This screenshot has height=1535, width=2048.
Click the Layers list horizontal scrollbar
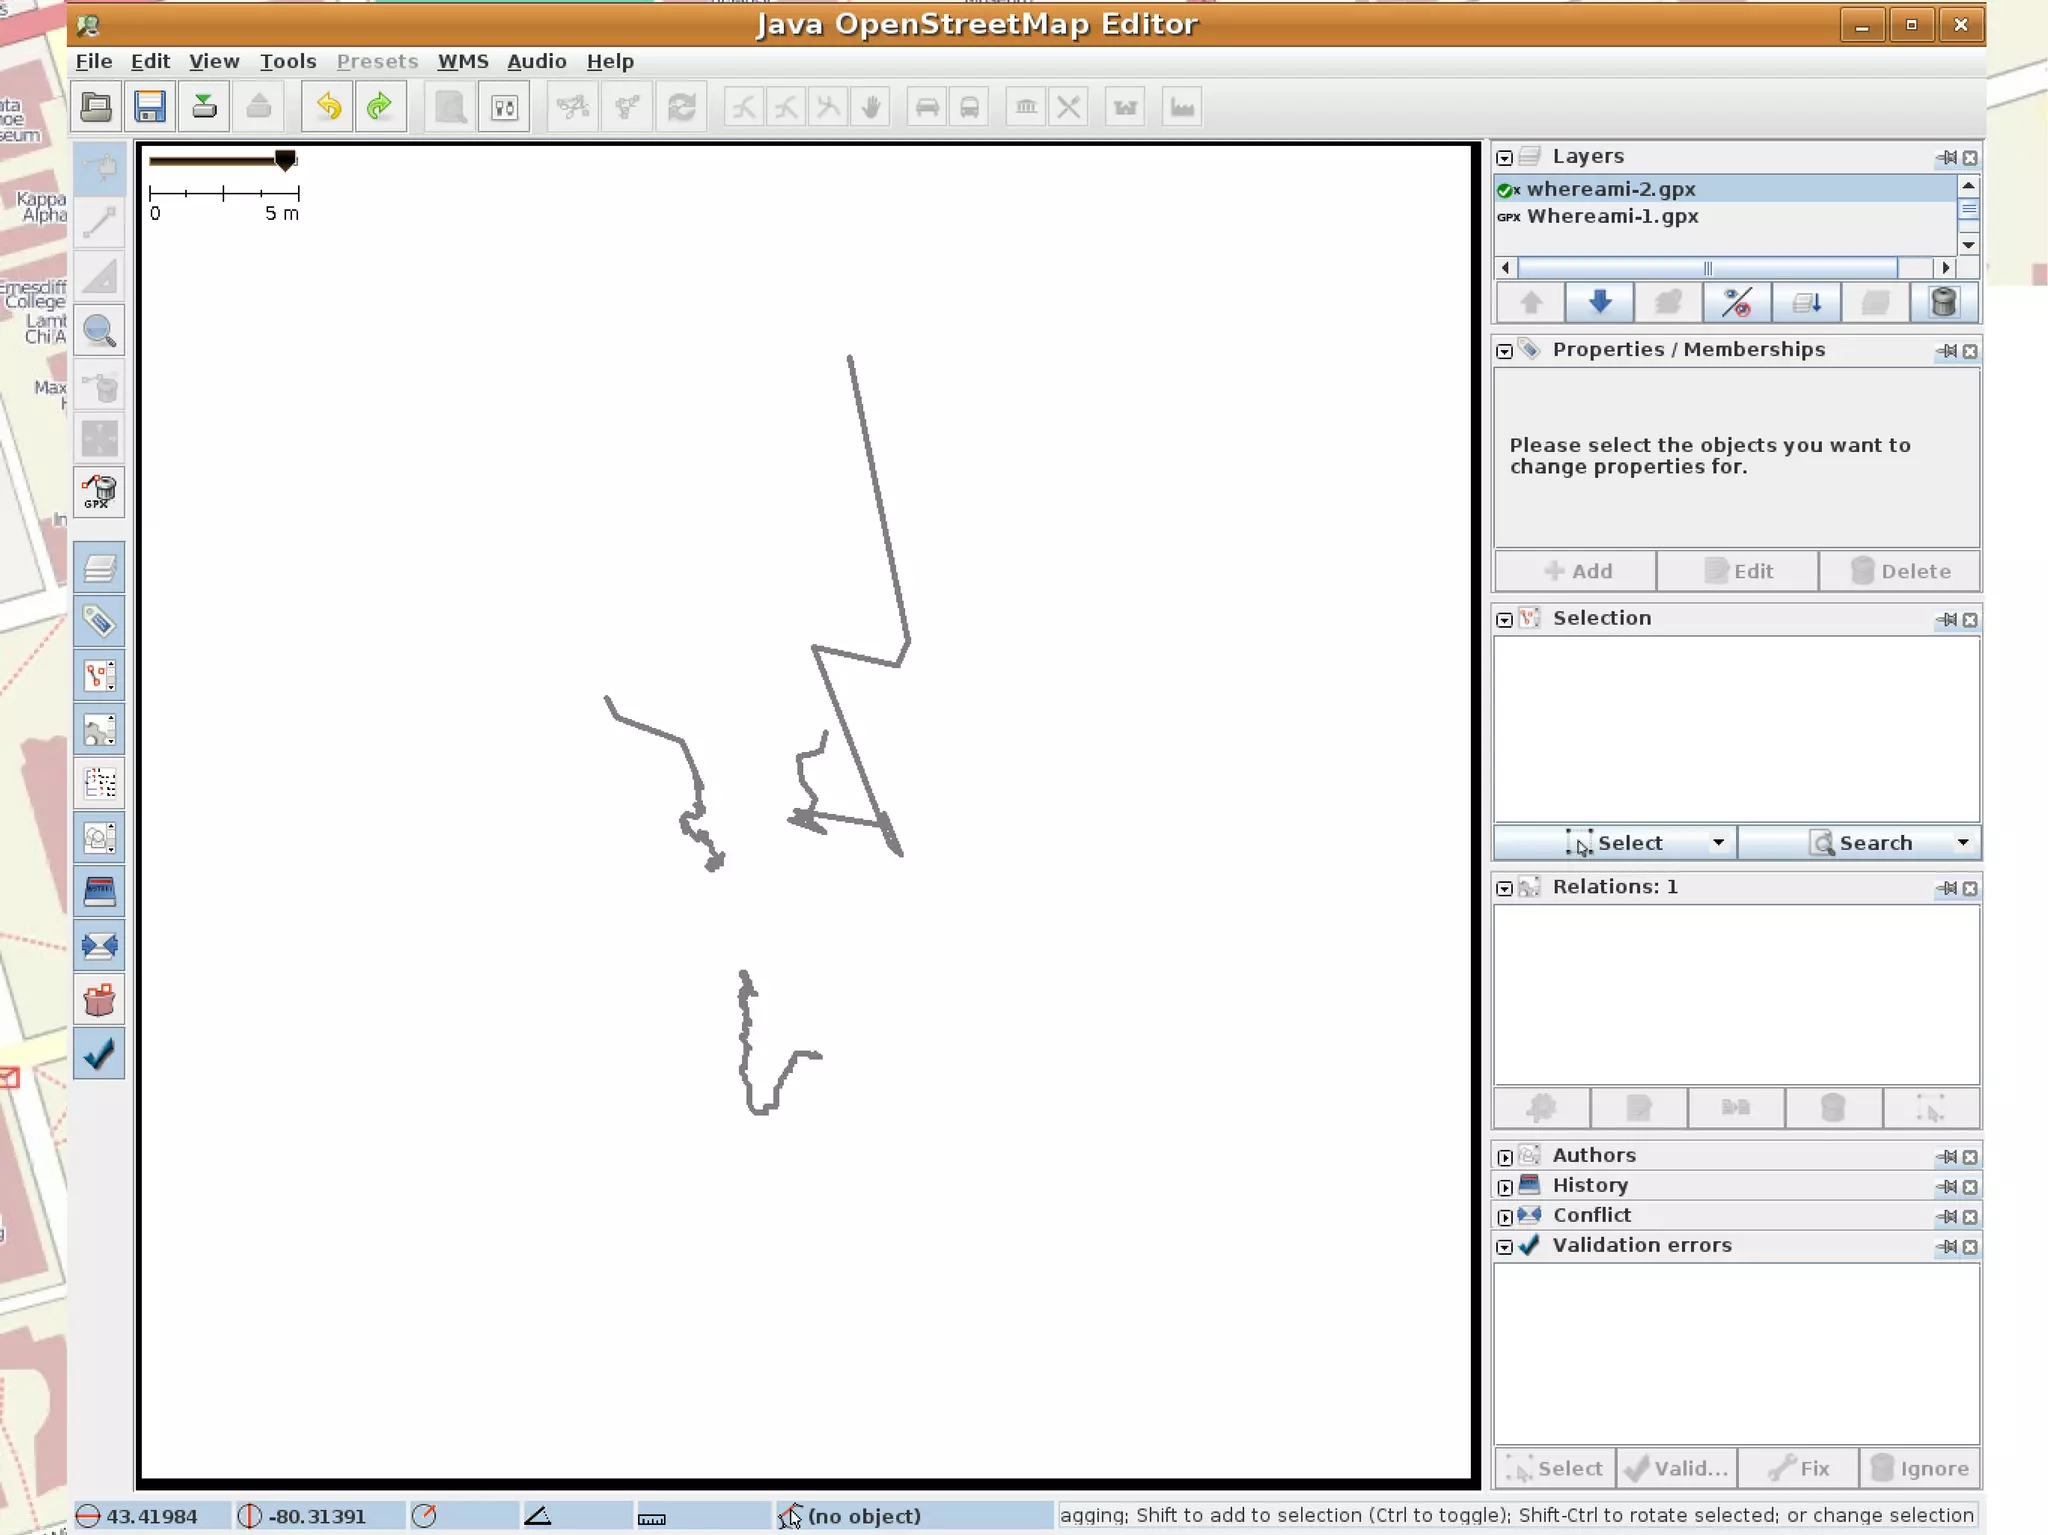pyautogui.click(x=1707, y=268)
